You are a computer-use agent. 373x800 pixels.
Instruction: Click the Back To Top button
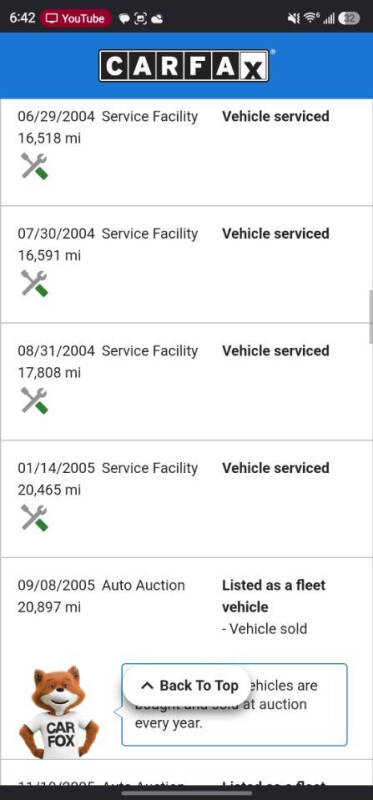pyautogui.click(x=186, y=686)
